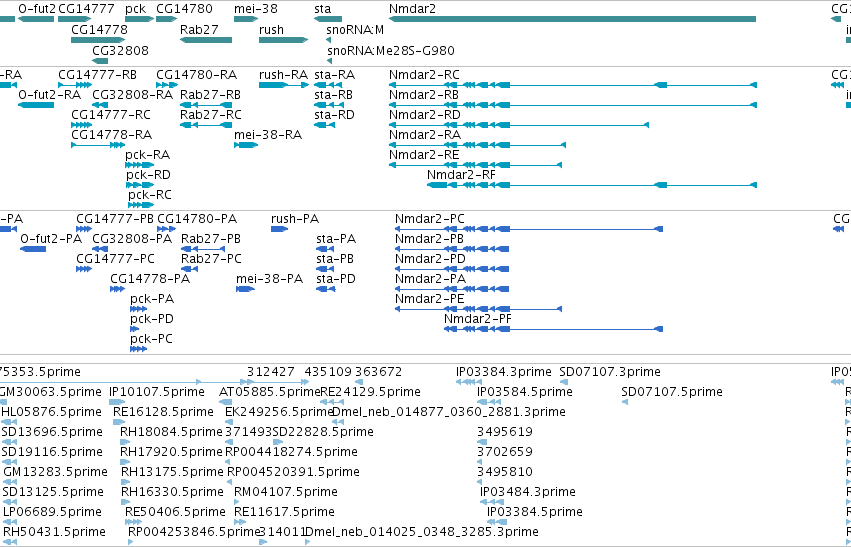The width and height of the screenshot is (851, 547).
Task: Select the RE16128.5prime EST label
Action: [x=163, y=412]
